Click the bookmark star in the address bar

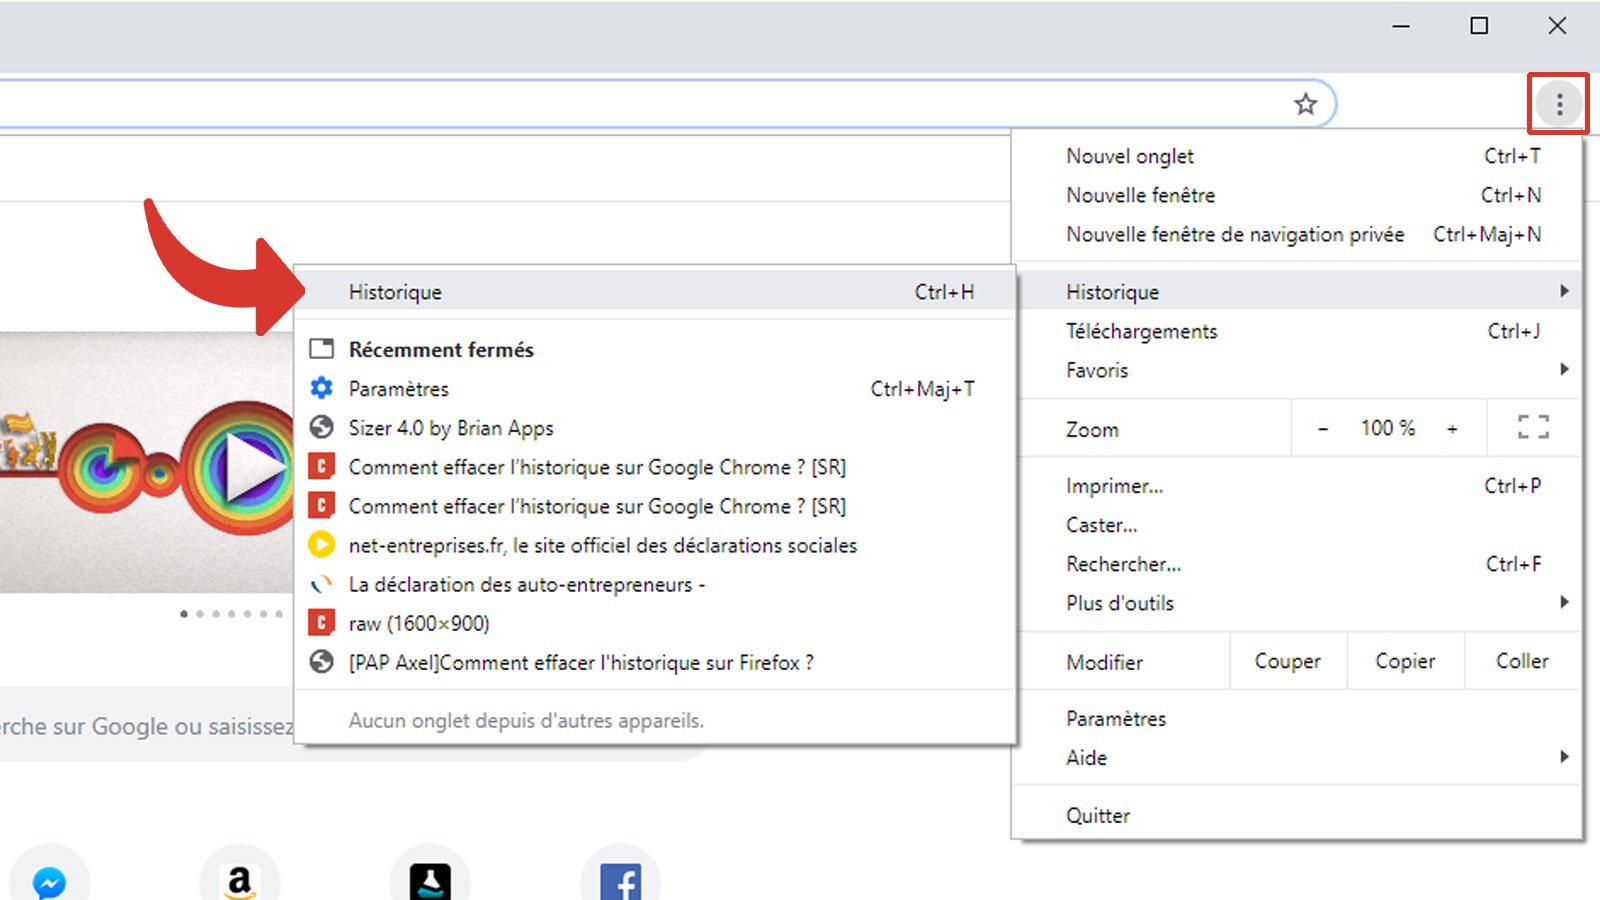pos(1305,103)
